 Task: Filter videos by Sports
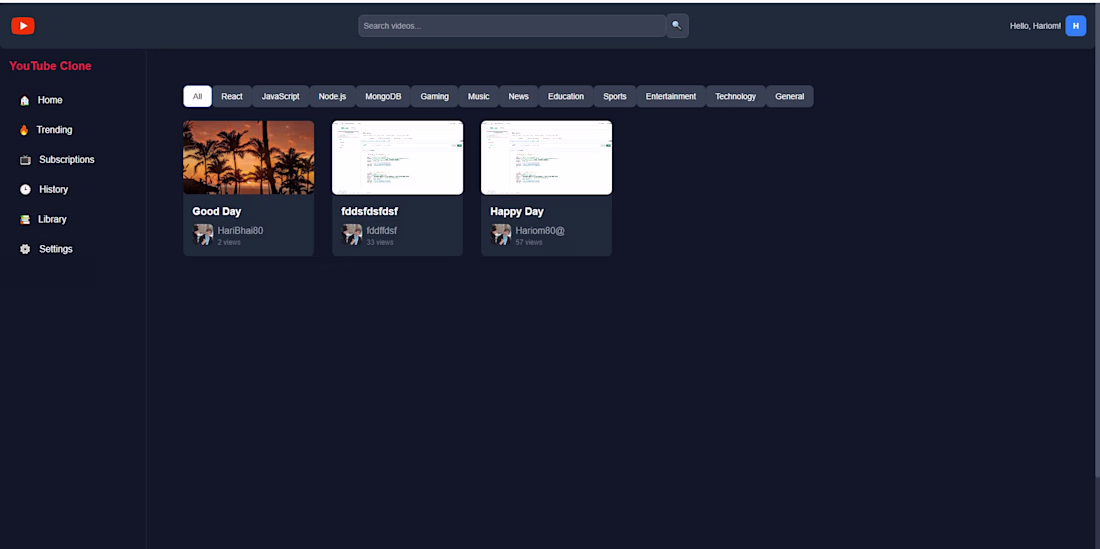pyautogui.click(x=615, y=96)
